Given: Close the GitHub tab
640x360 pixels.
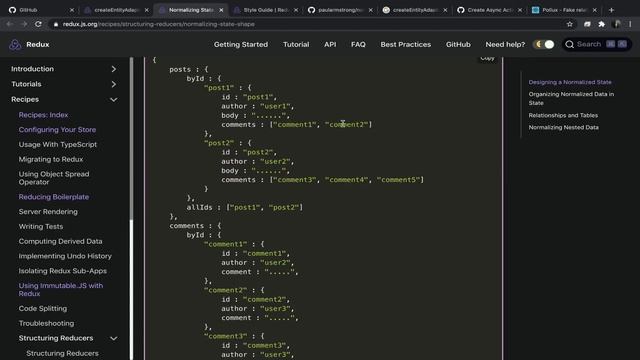Looking at the screenshot, I should [72, 10].
